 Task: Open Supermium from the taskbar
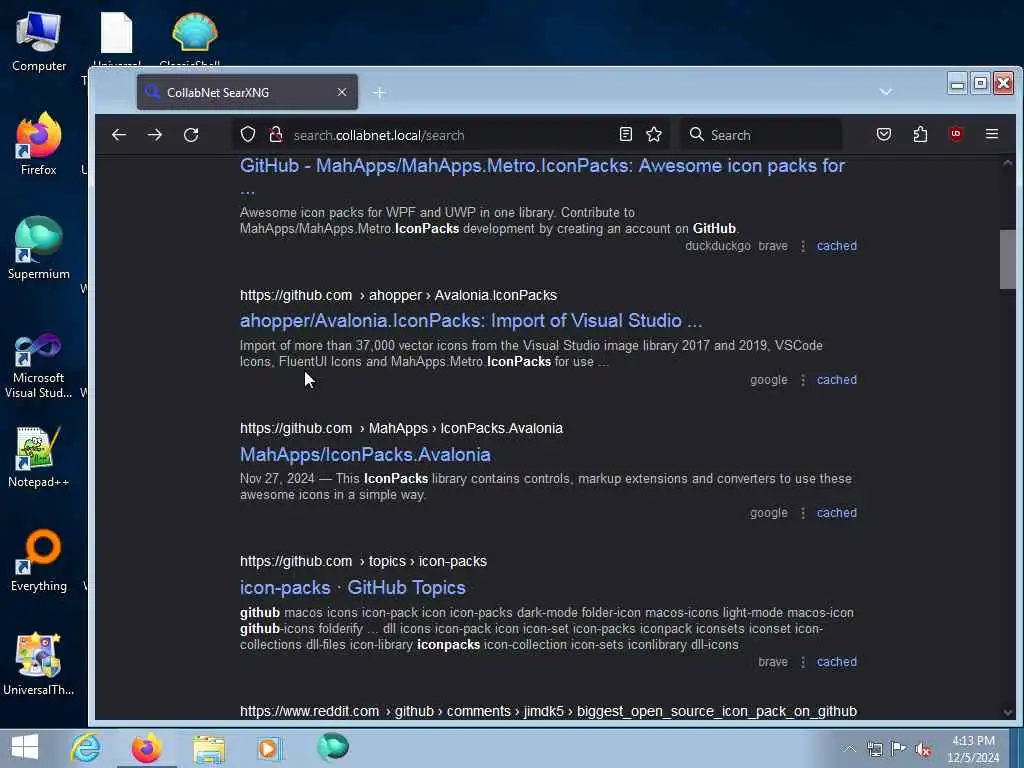[x=332, y=748]
